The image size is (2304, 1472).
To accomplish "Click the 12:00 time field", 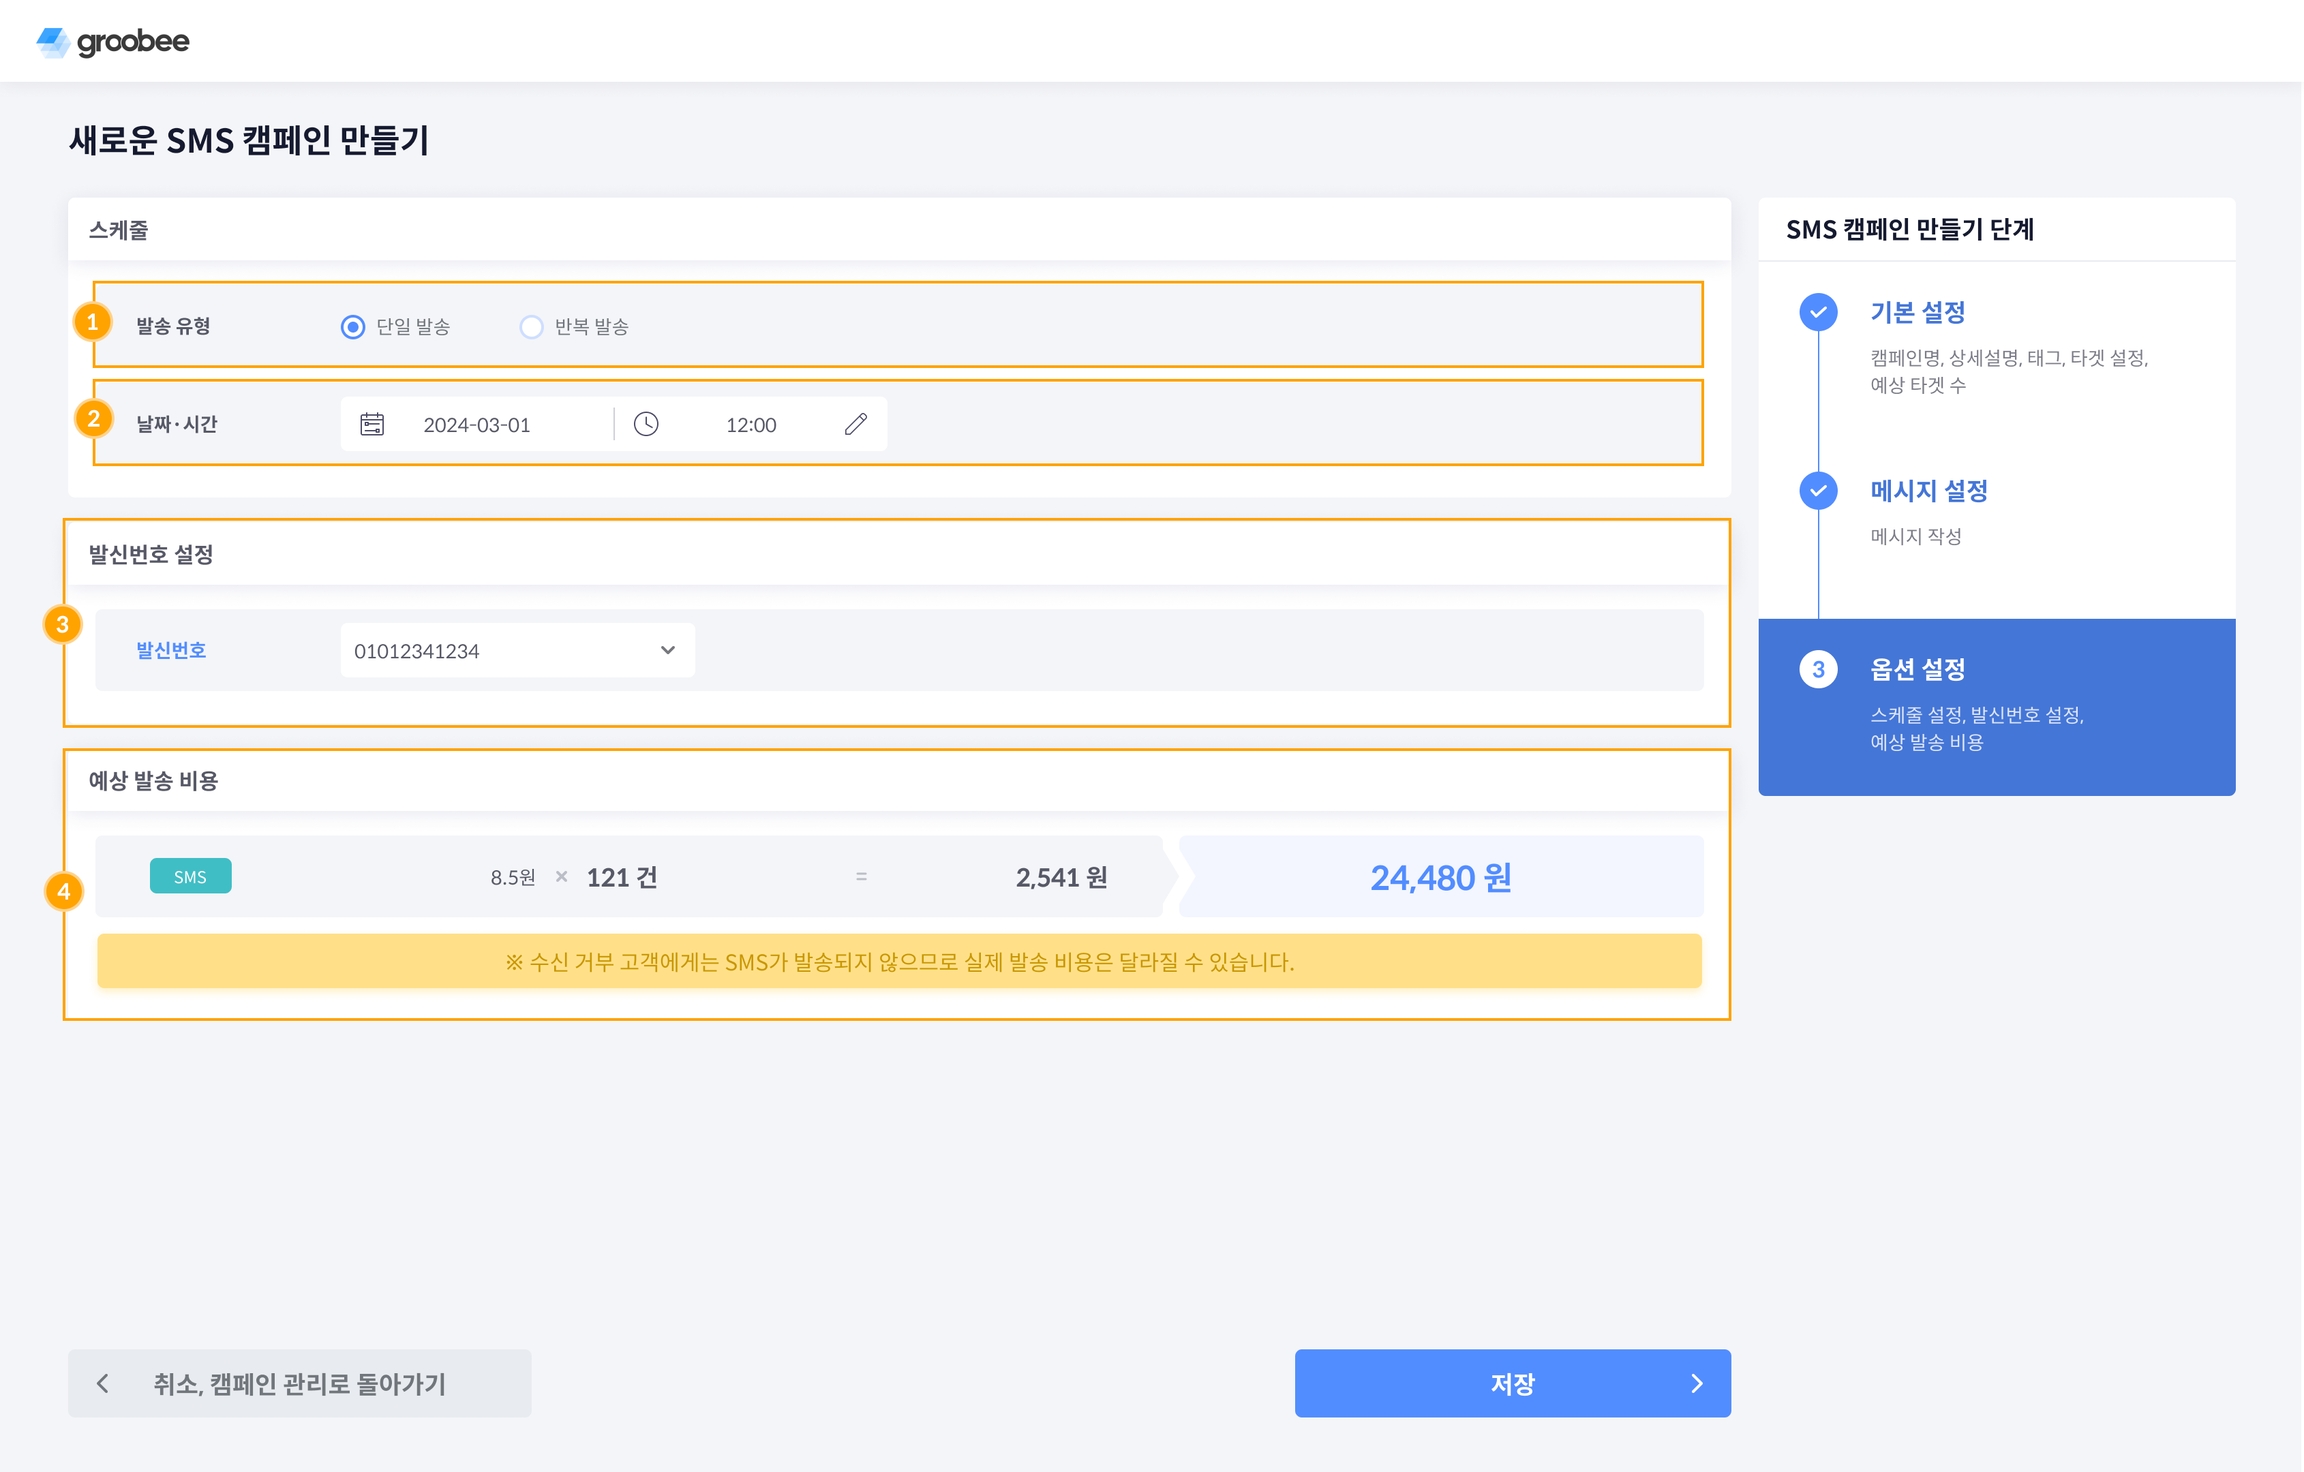I will 751,425.
